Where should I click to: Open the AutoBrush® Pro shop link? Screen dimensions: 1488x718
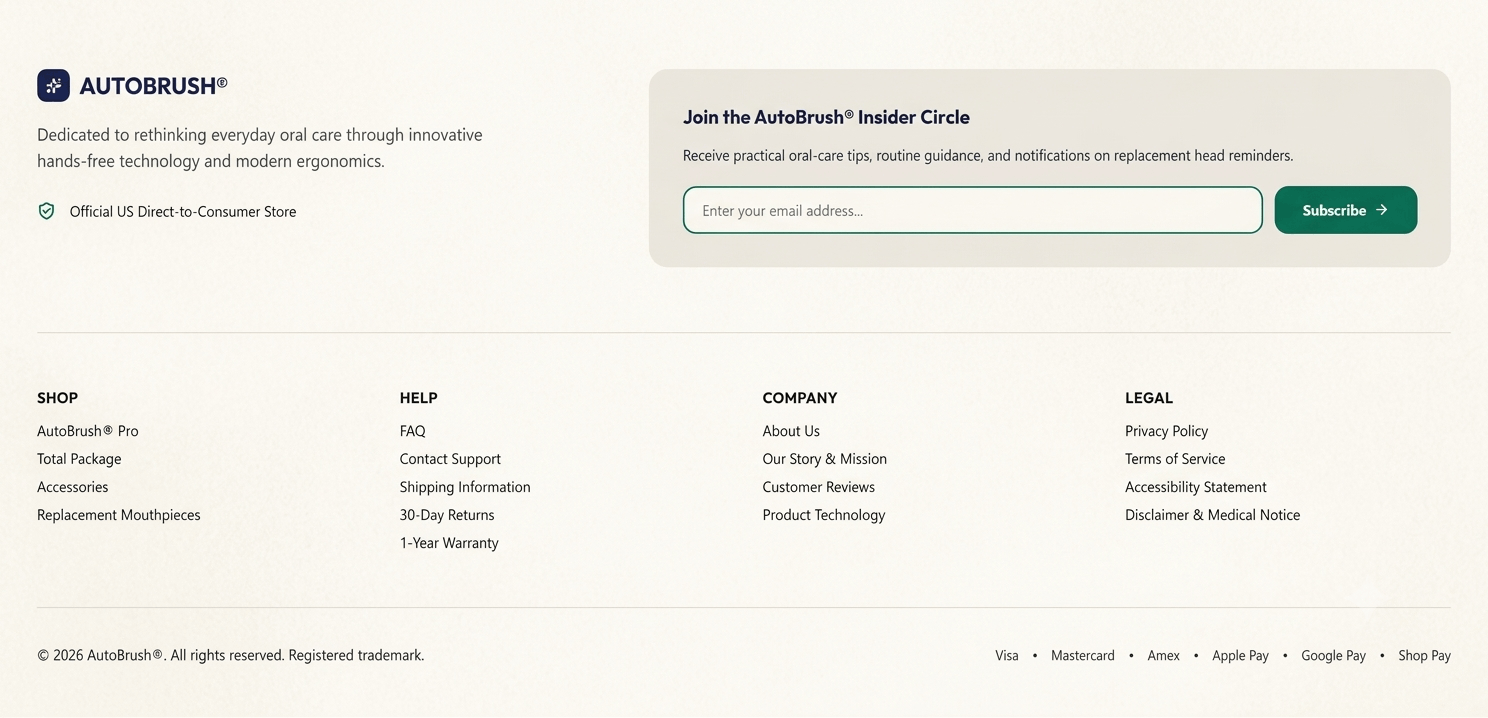88,431
